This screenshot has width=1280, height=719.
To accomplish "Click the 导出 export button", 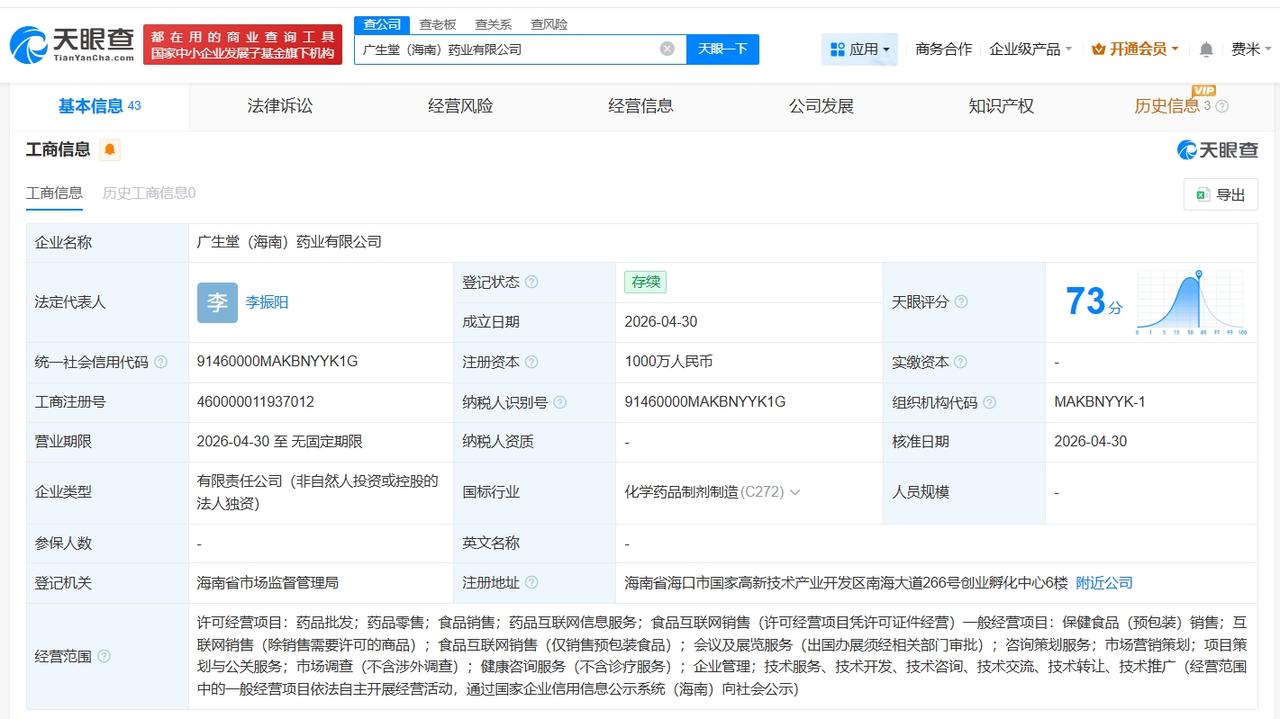I will [1221, 195].
